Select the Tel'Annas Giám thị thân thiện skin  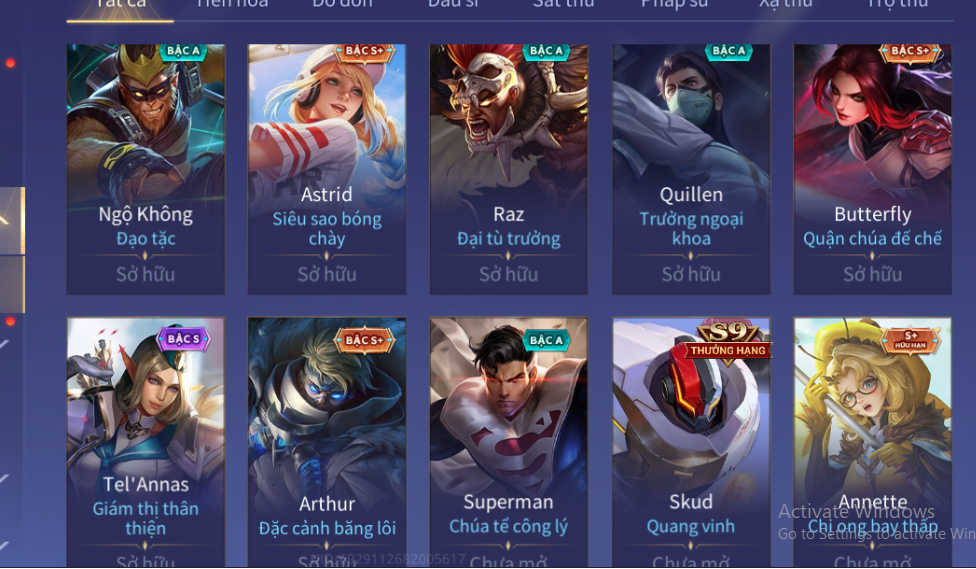coord(146,442)
